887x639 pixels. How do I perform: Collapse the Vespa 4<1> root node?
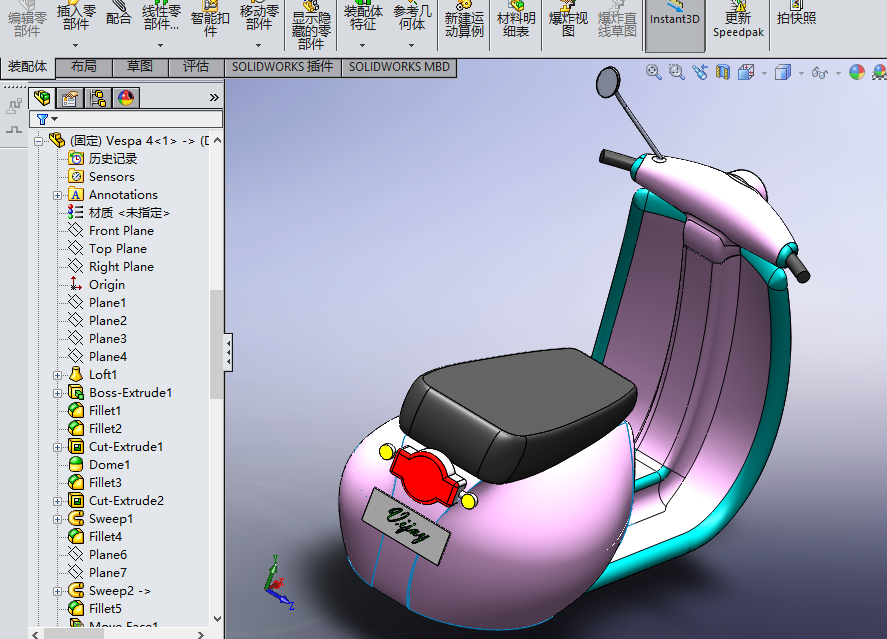click(x=38, y=141)
